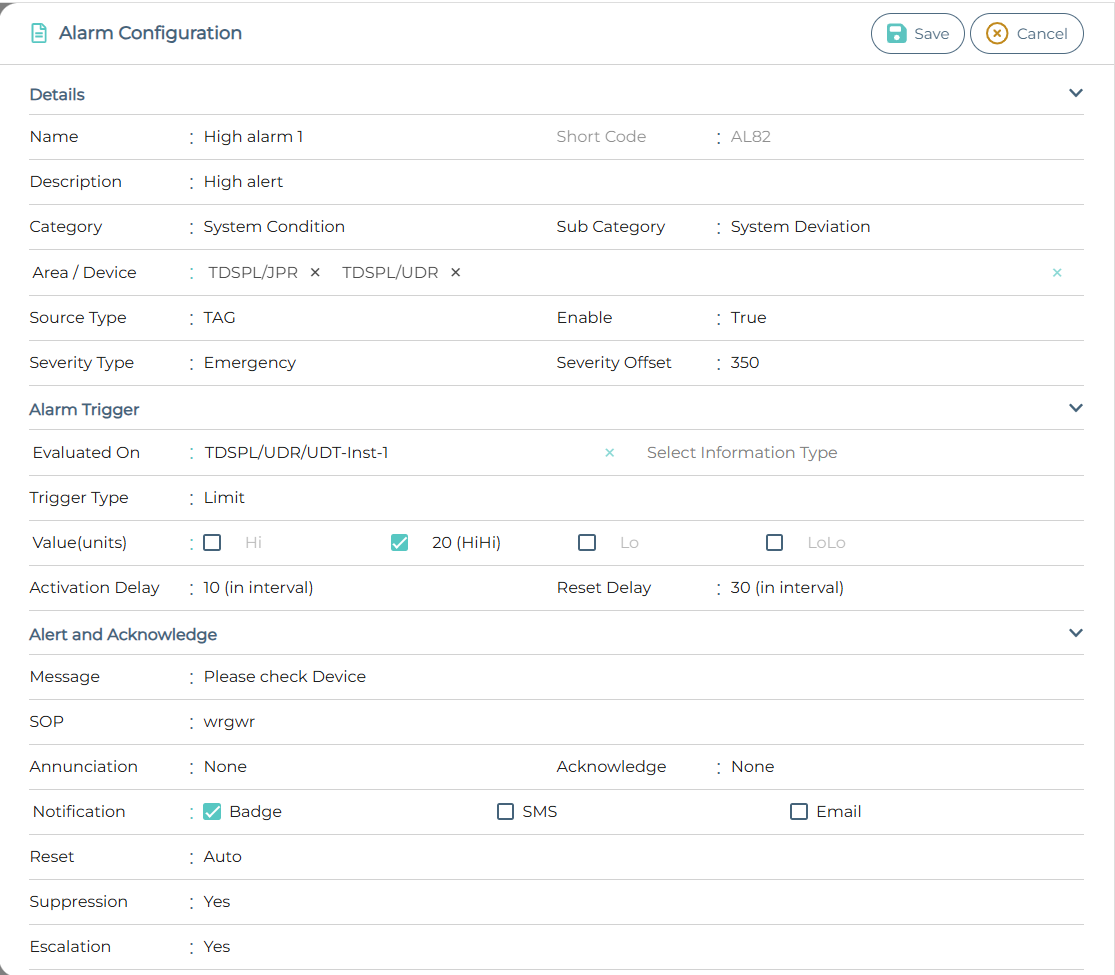Cancel the alarm configuration changes
This screenshot has width=1115, height=975.
pos(1026,33)
